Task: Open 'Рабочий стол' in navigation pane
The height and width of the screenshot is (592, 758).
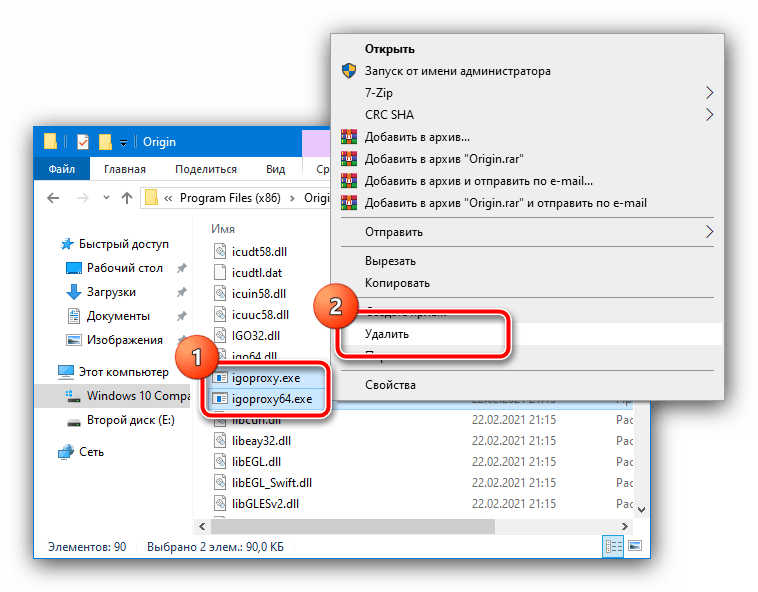Action: point(125,268)
